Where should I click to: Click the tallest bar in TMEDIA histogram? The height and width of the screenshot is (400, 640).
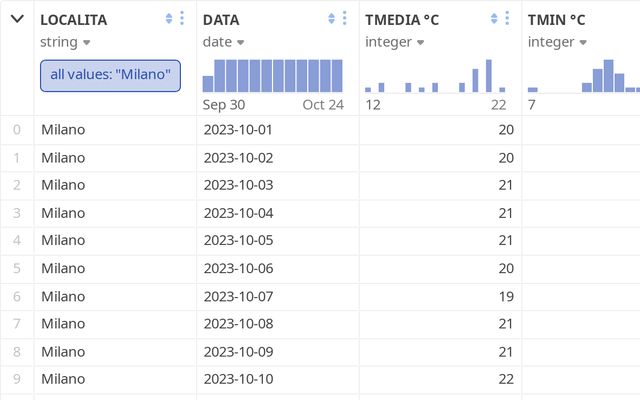pyautogui.click(x=489, y=76)
